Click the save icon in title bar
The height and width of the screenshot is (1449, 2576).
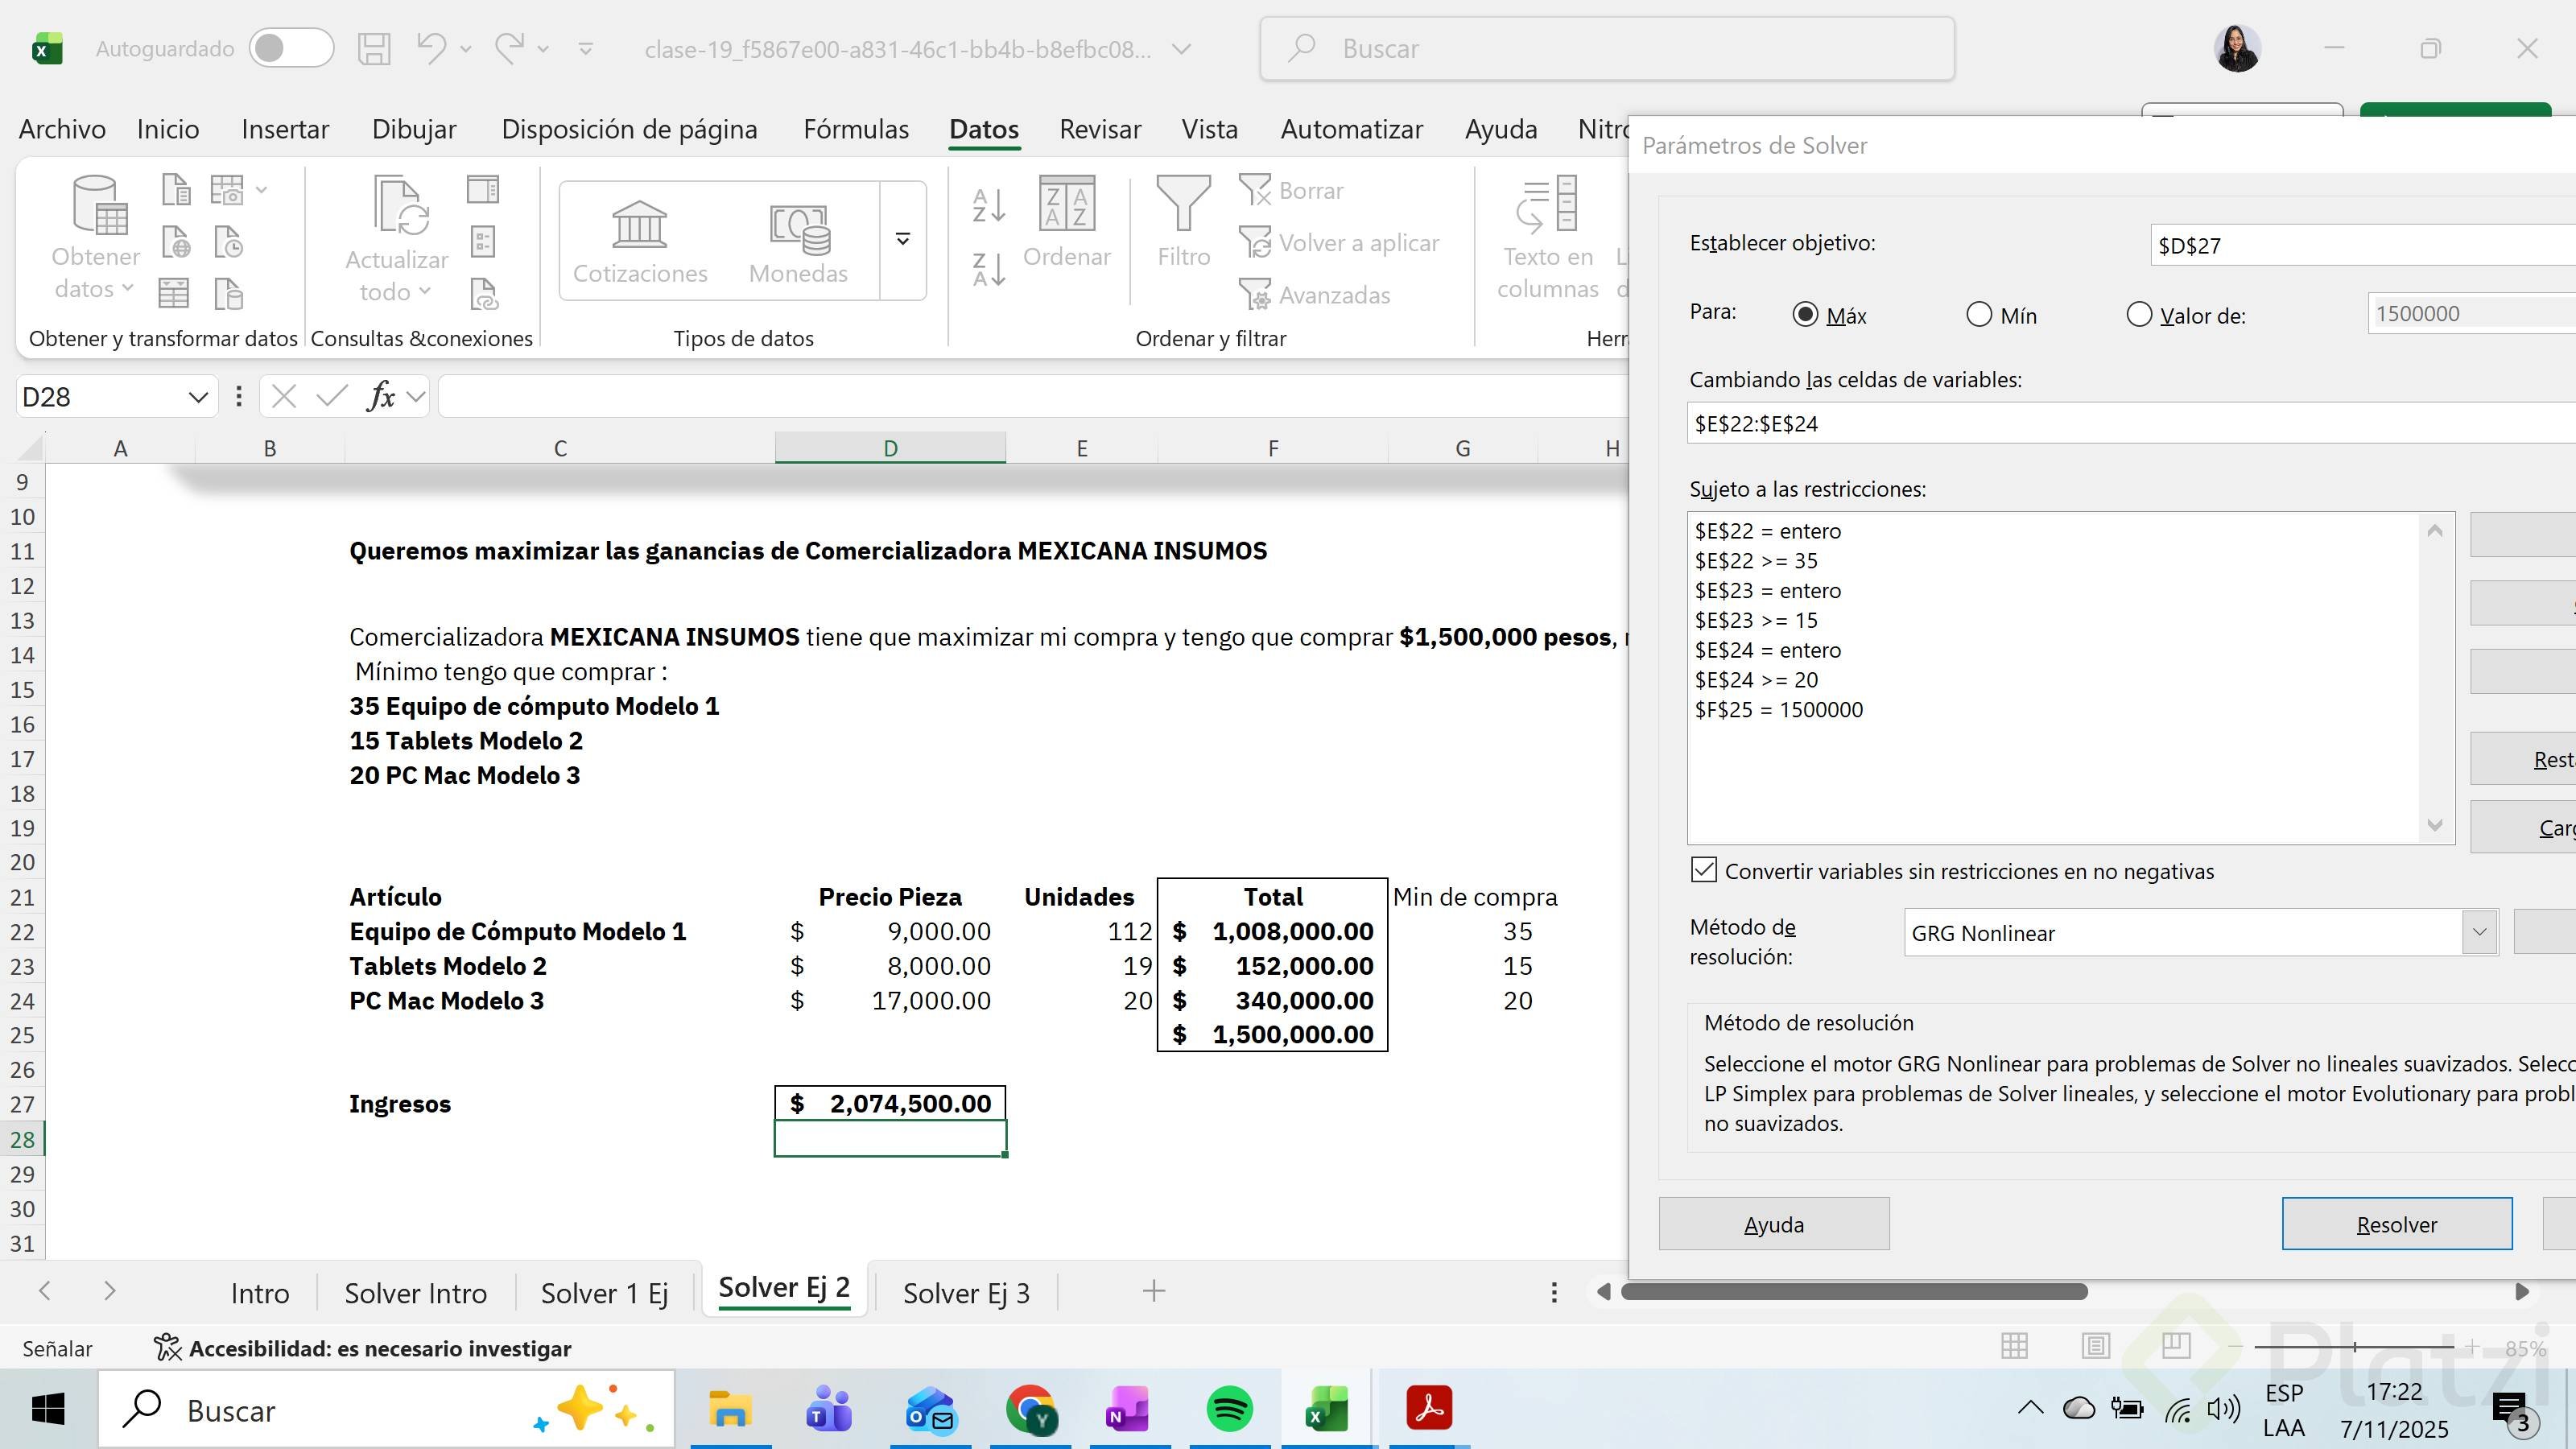(x=374, y=49)
